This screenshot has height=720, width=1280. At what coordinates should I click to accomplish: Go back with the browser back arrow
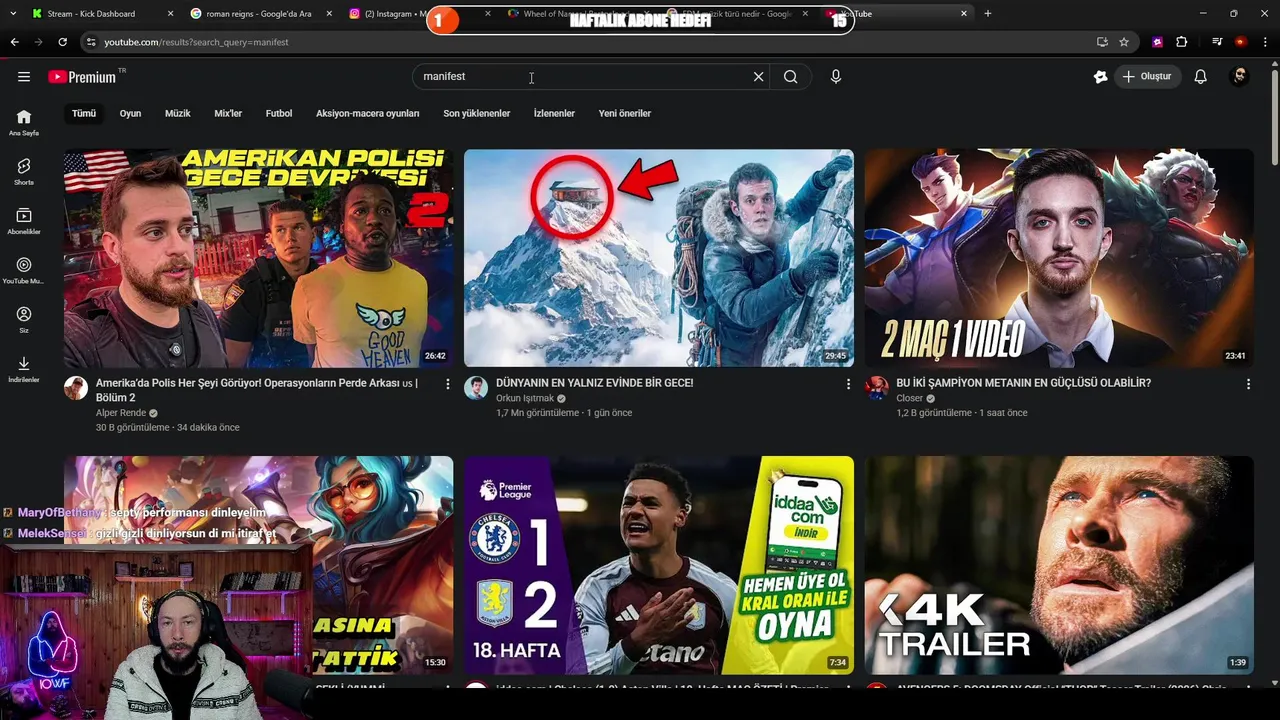14,42
